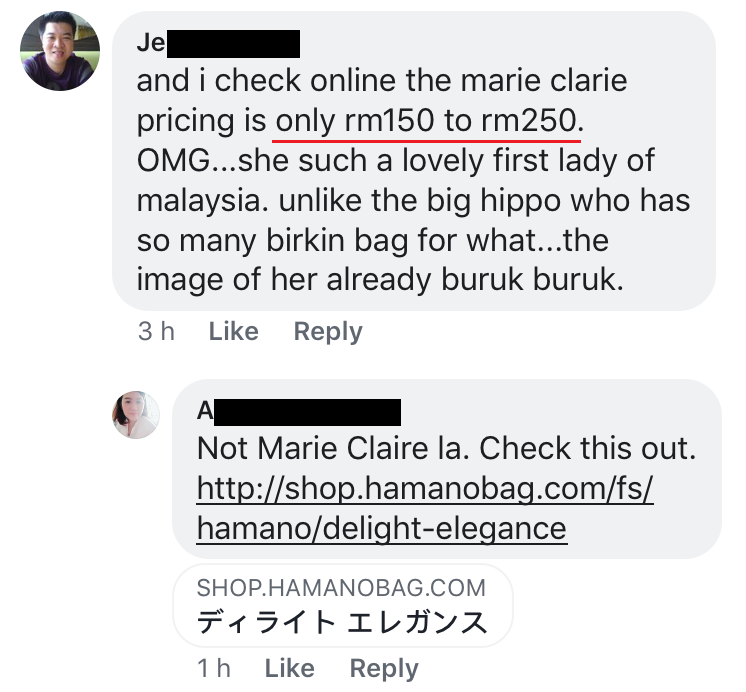Open the "3 h" comment timestamp

[x=156, y=331]
